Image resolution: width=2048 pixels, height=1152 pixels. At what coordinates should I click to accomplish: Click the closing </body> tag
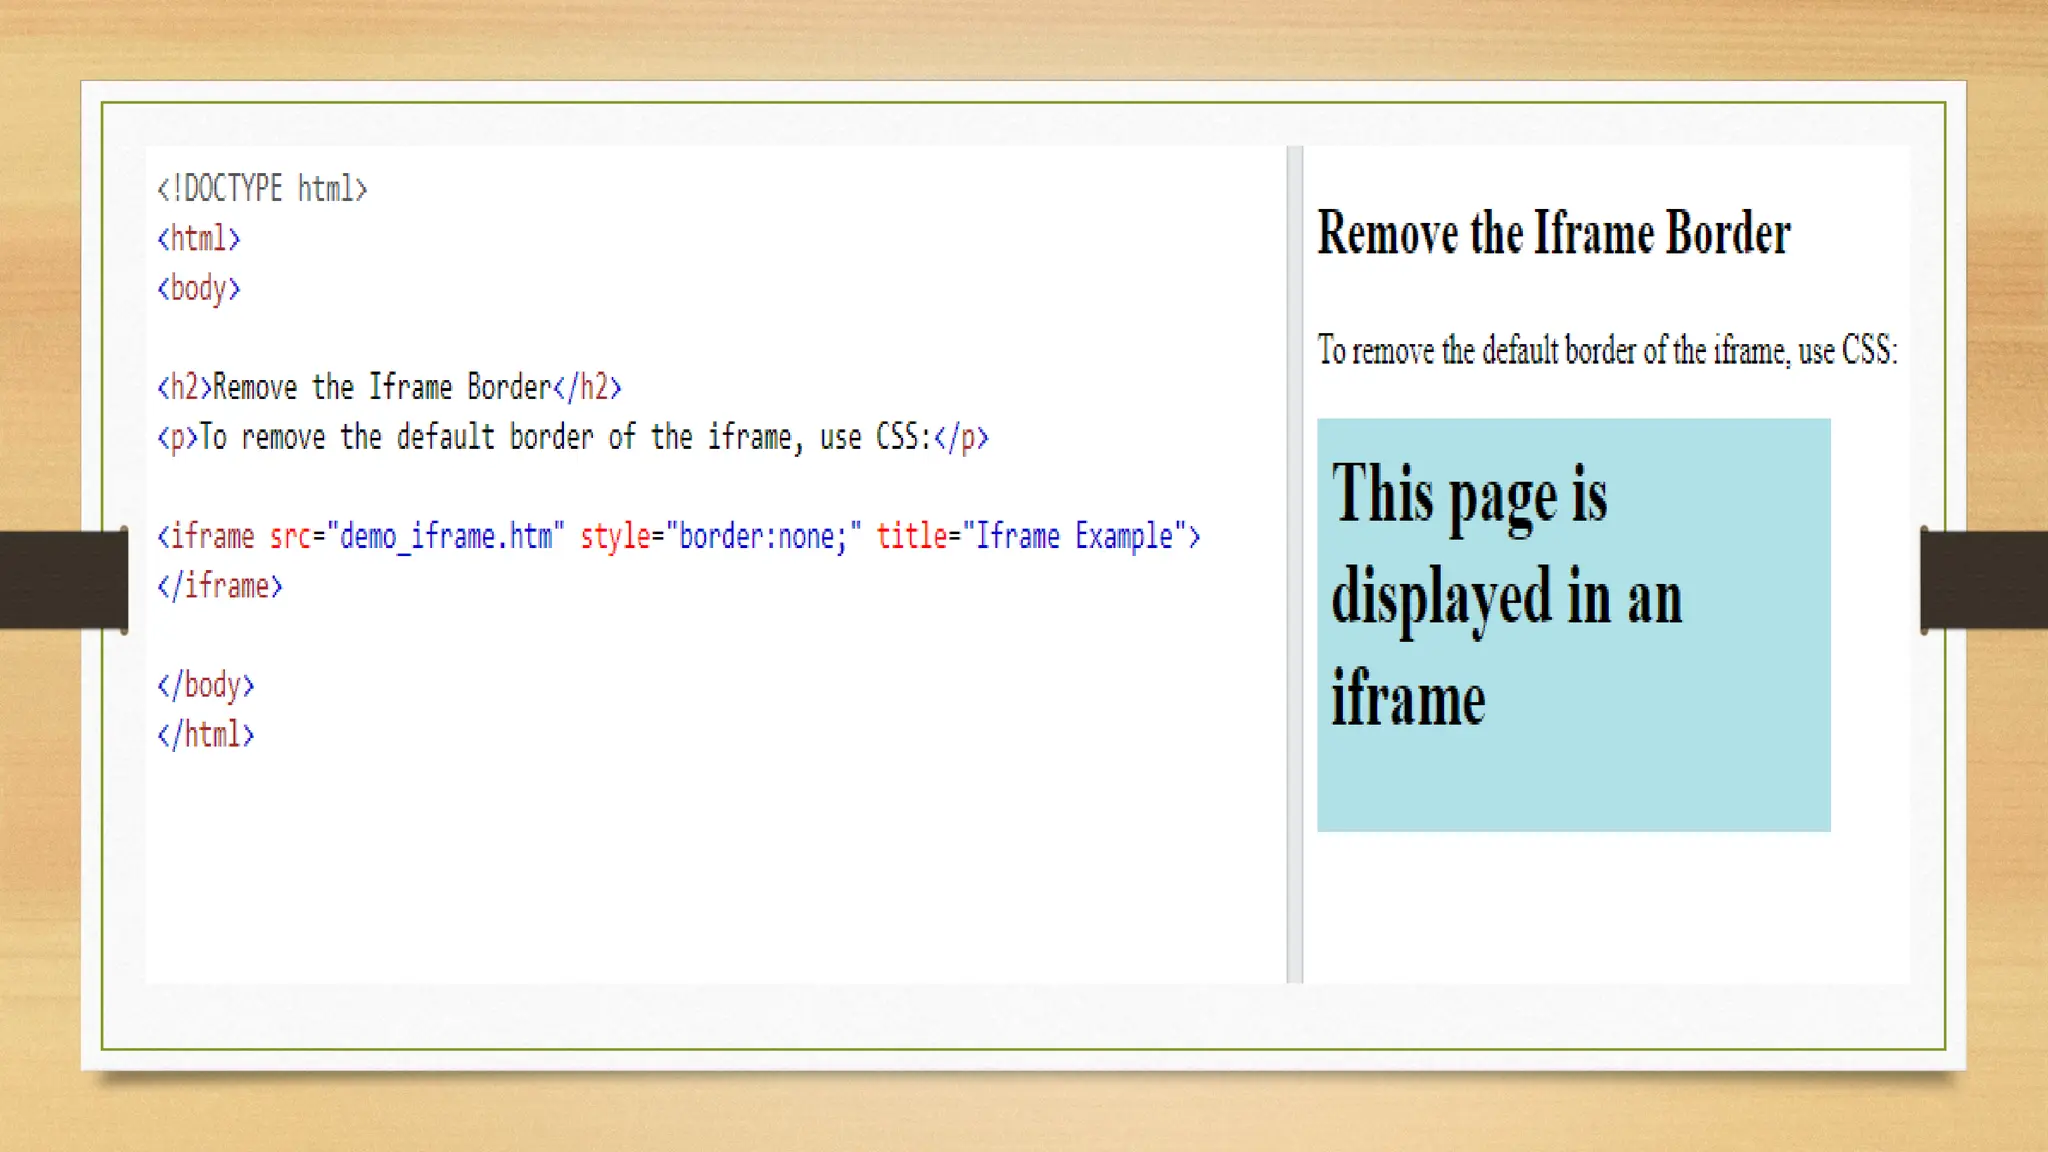[x=206, y=685]
